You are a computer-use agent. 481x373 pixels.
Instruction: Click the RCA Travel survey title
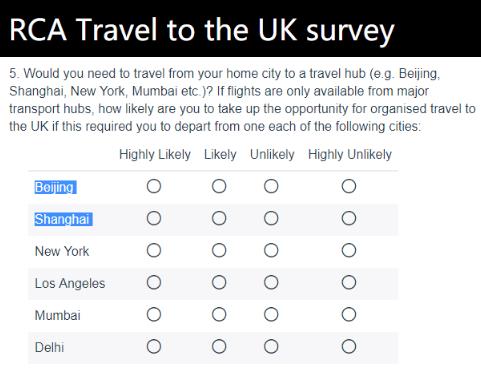click(x=202, y=31)
